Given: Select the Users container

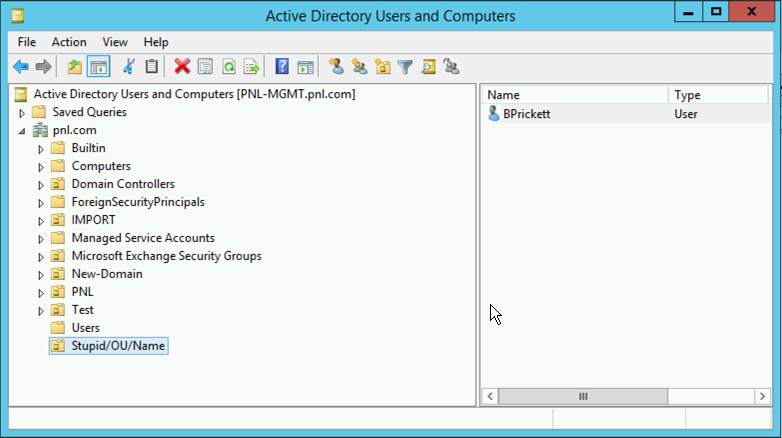Looking at the screenshot, I should [x=85, y=328].
